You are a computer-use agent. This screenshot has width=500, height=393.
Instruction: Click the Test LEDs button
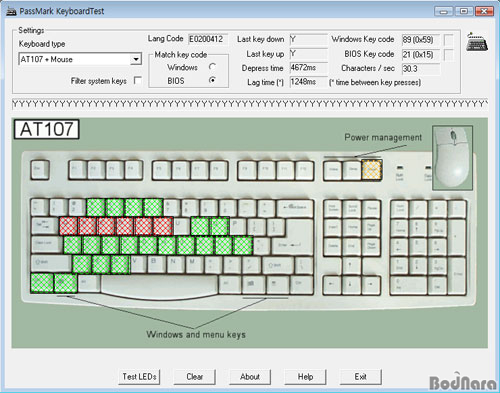click(x=139, y=377)
